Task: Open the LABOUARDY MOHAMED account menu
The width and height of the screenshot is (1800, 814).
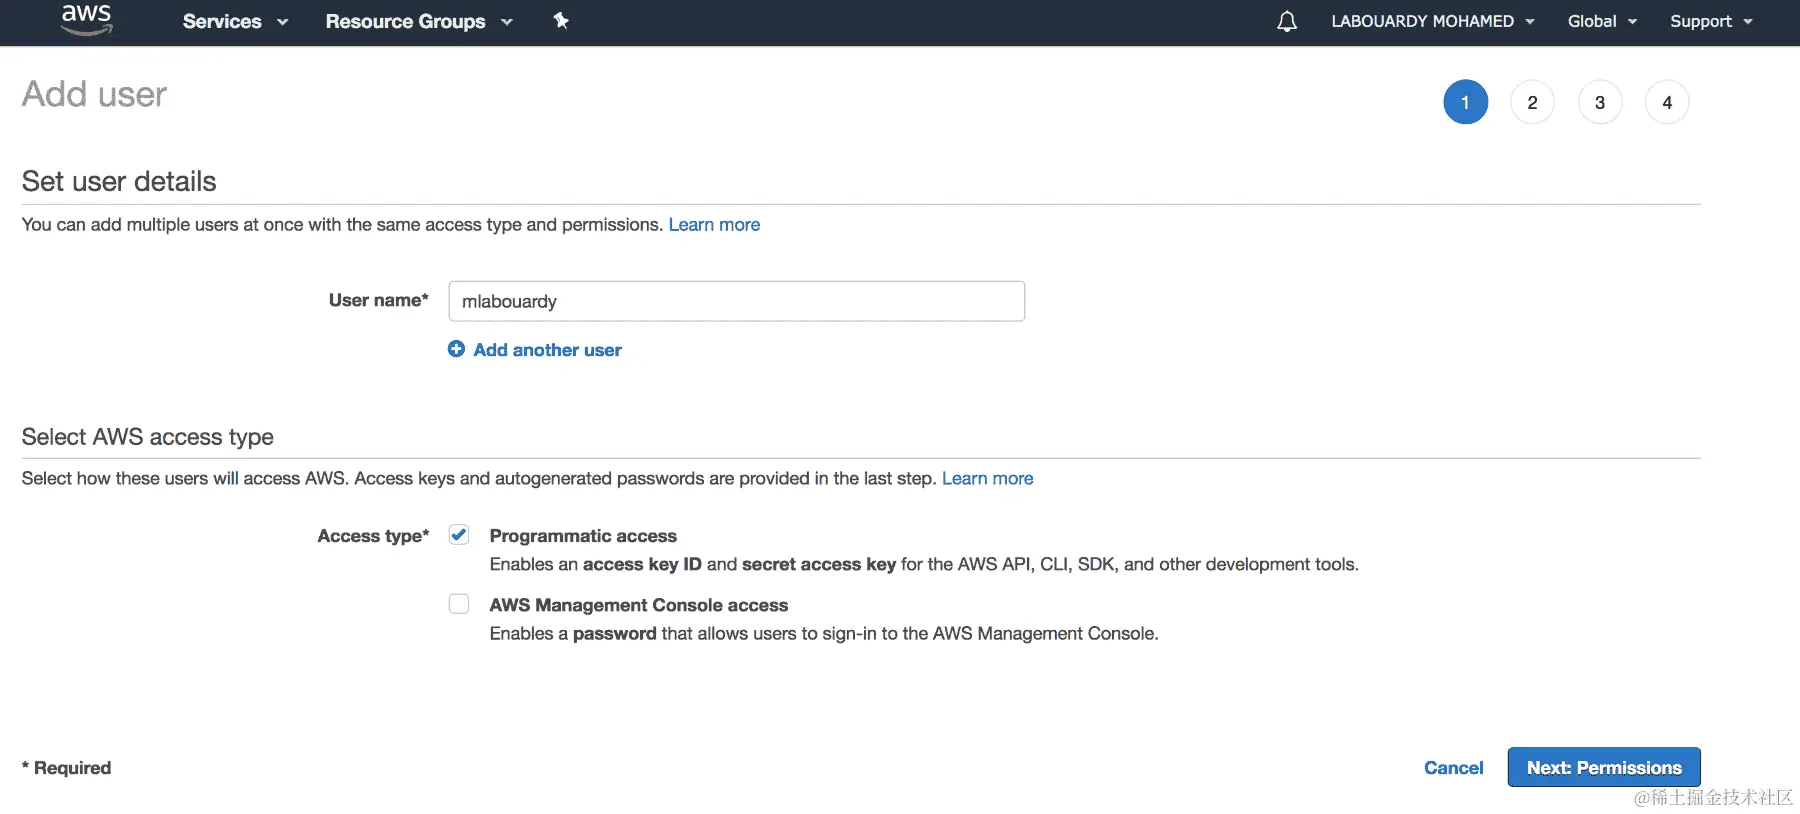Action: coord(1432,21)
